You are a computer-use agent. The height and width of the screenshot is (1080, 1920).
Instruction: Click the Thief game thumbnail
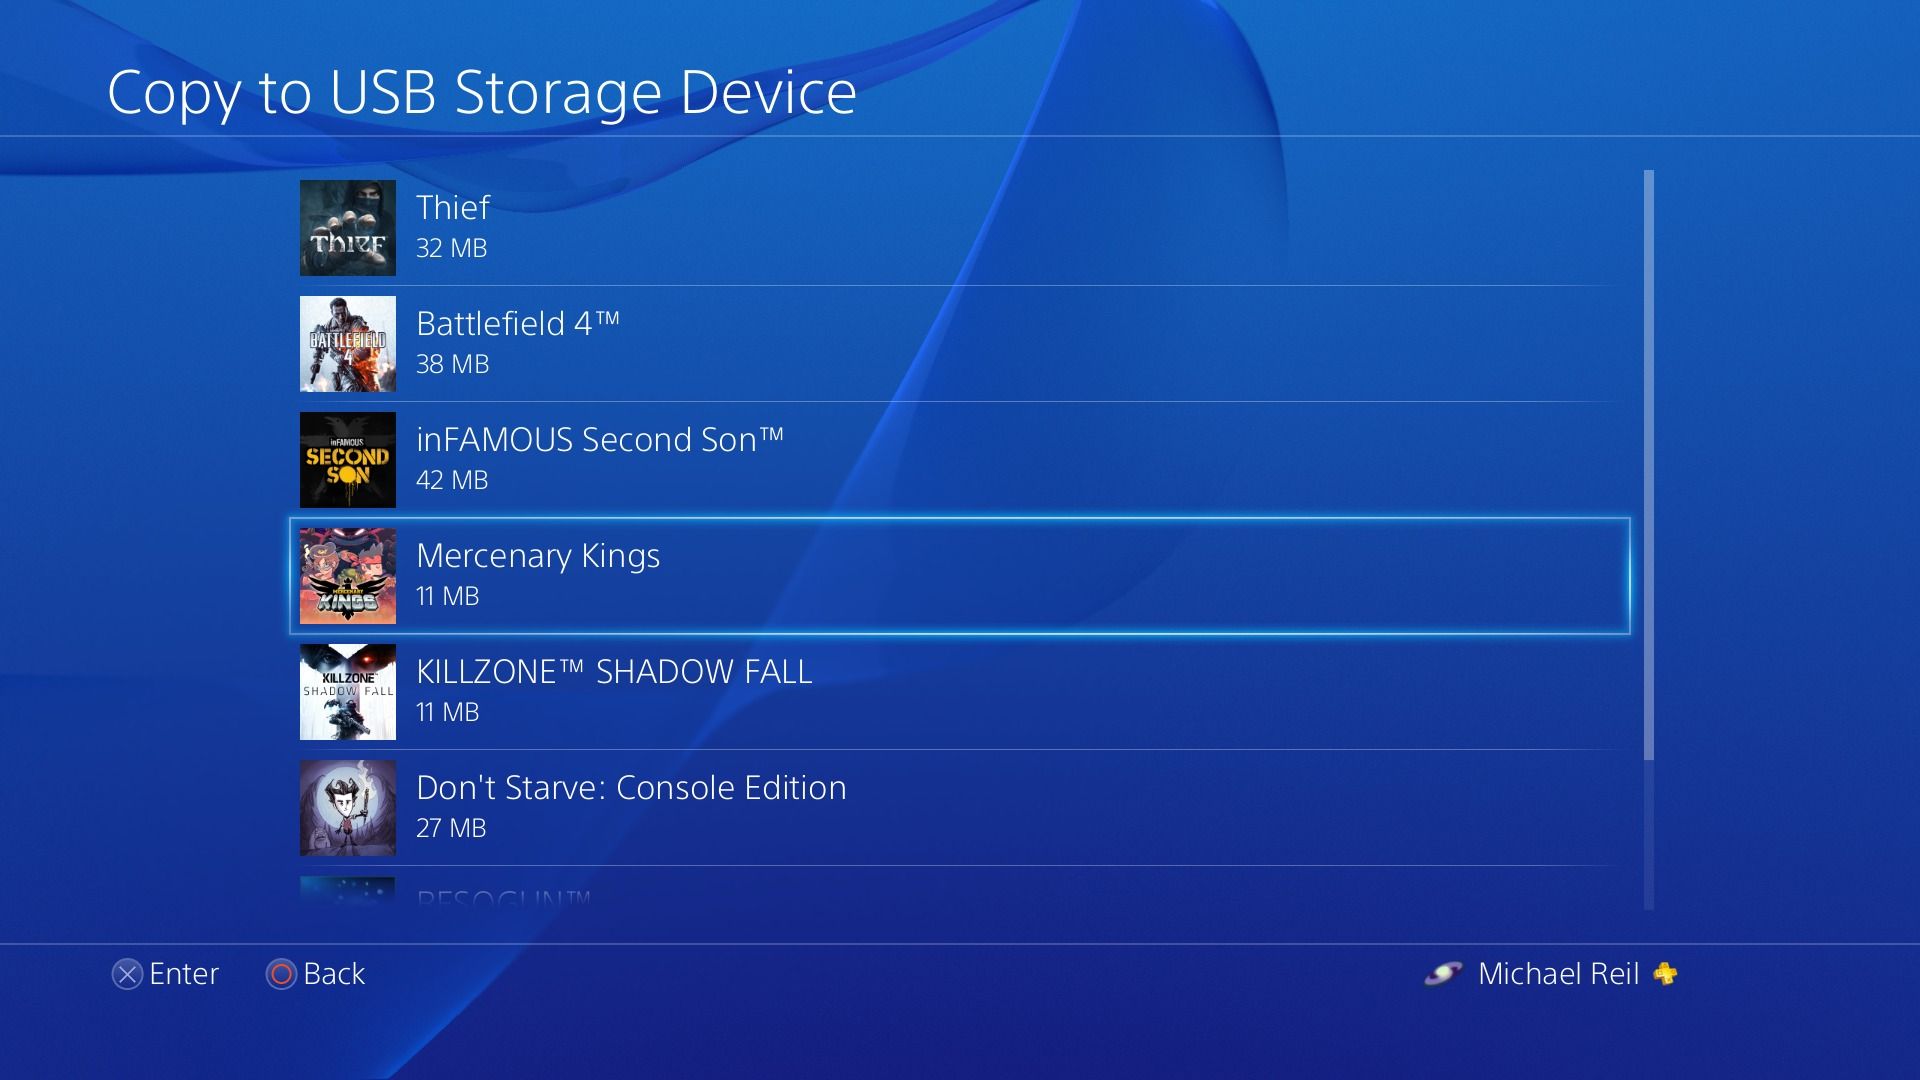347,228
